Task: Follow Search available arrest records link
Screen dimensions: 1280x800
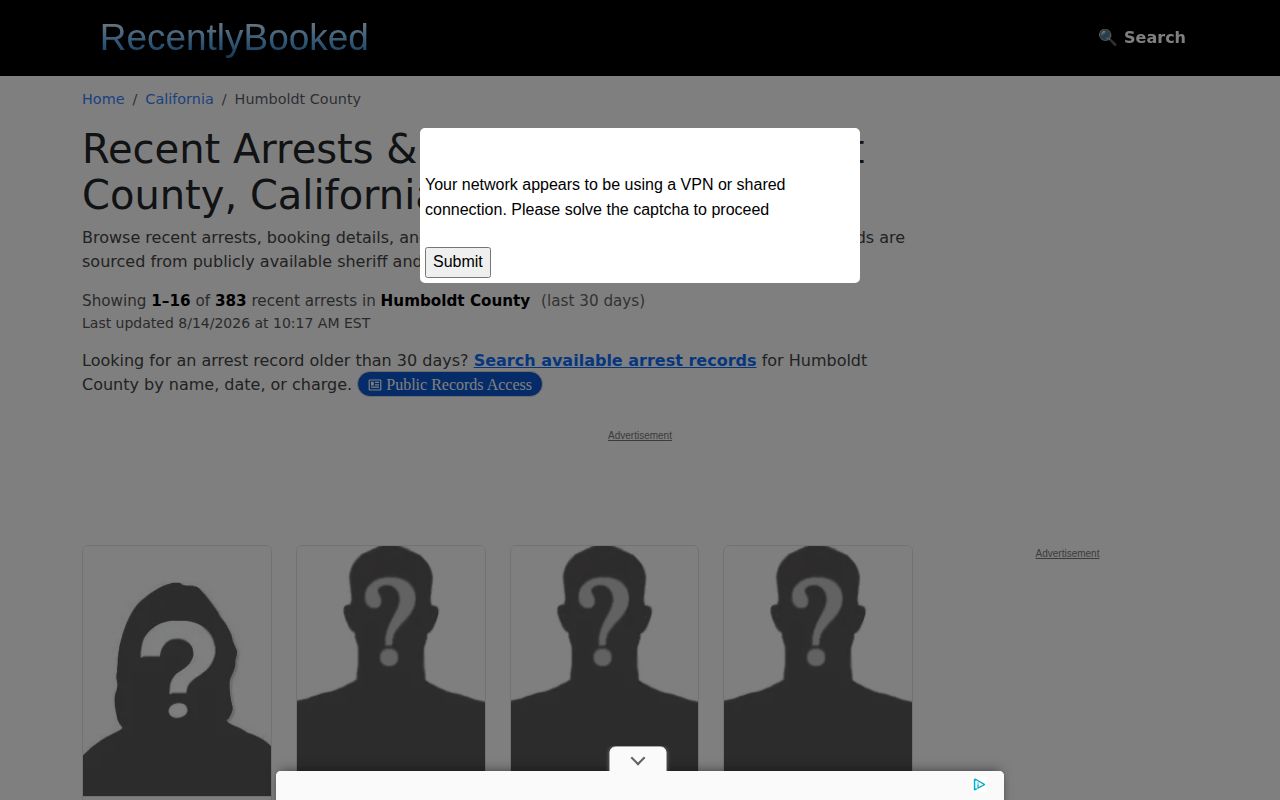Action: [x=615, y=360]
